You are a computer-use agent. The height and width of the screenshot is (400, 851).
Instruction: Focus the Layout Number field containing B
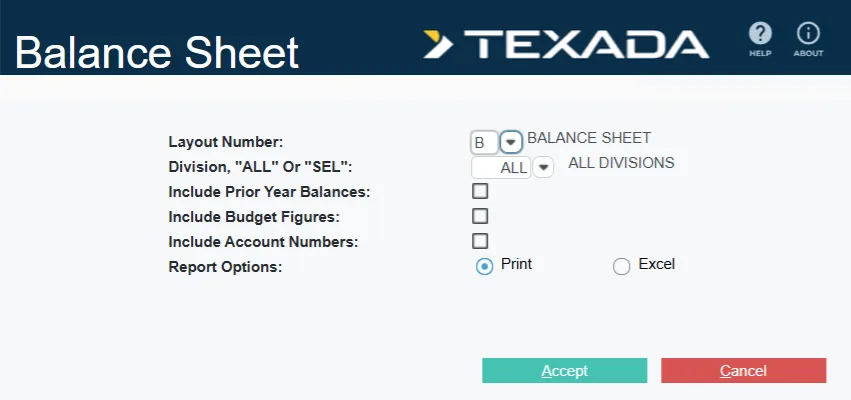click(x=484, y=142)
